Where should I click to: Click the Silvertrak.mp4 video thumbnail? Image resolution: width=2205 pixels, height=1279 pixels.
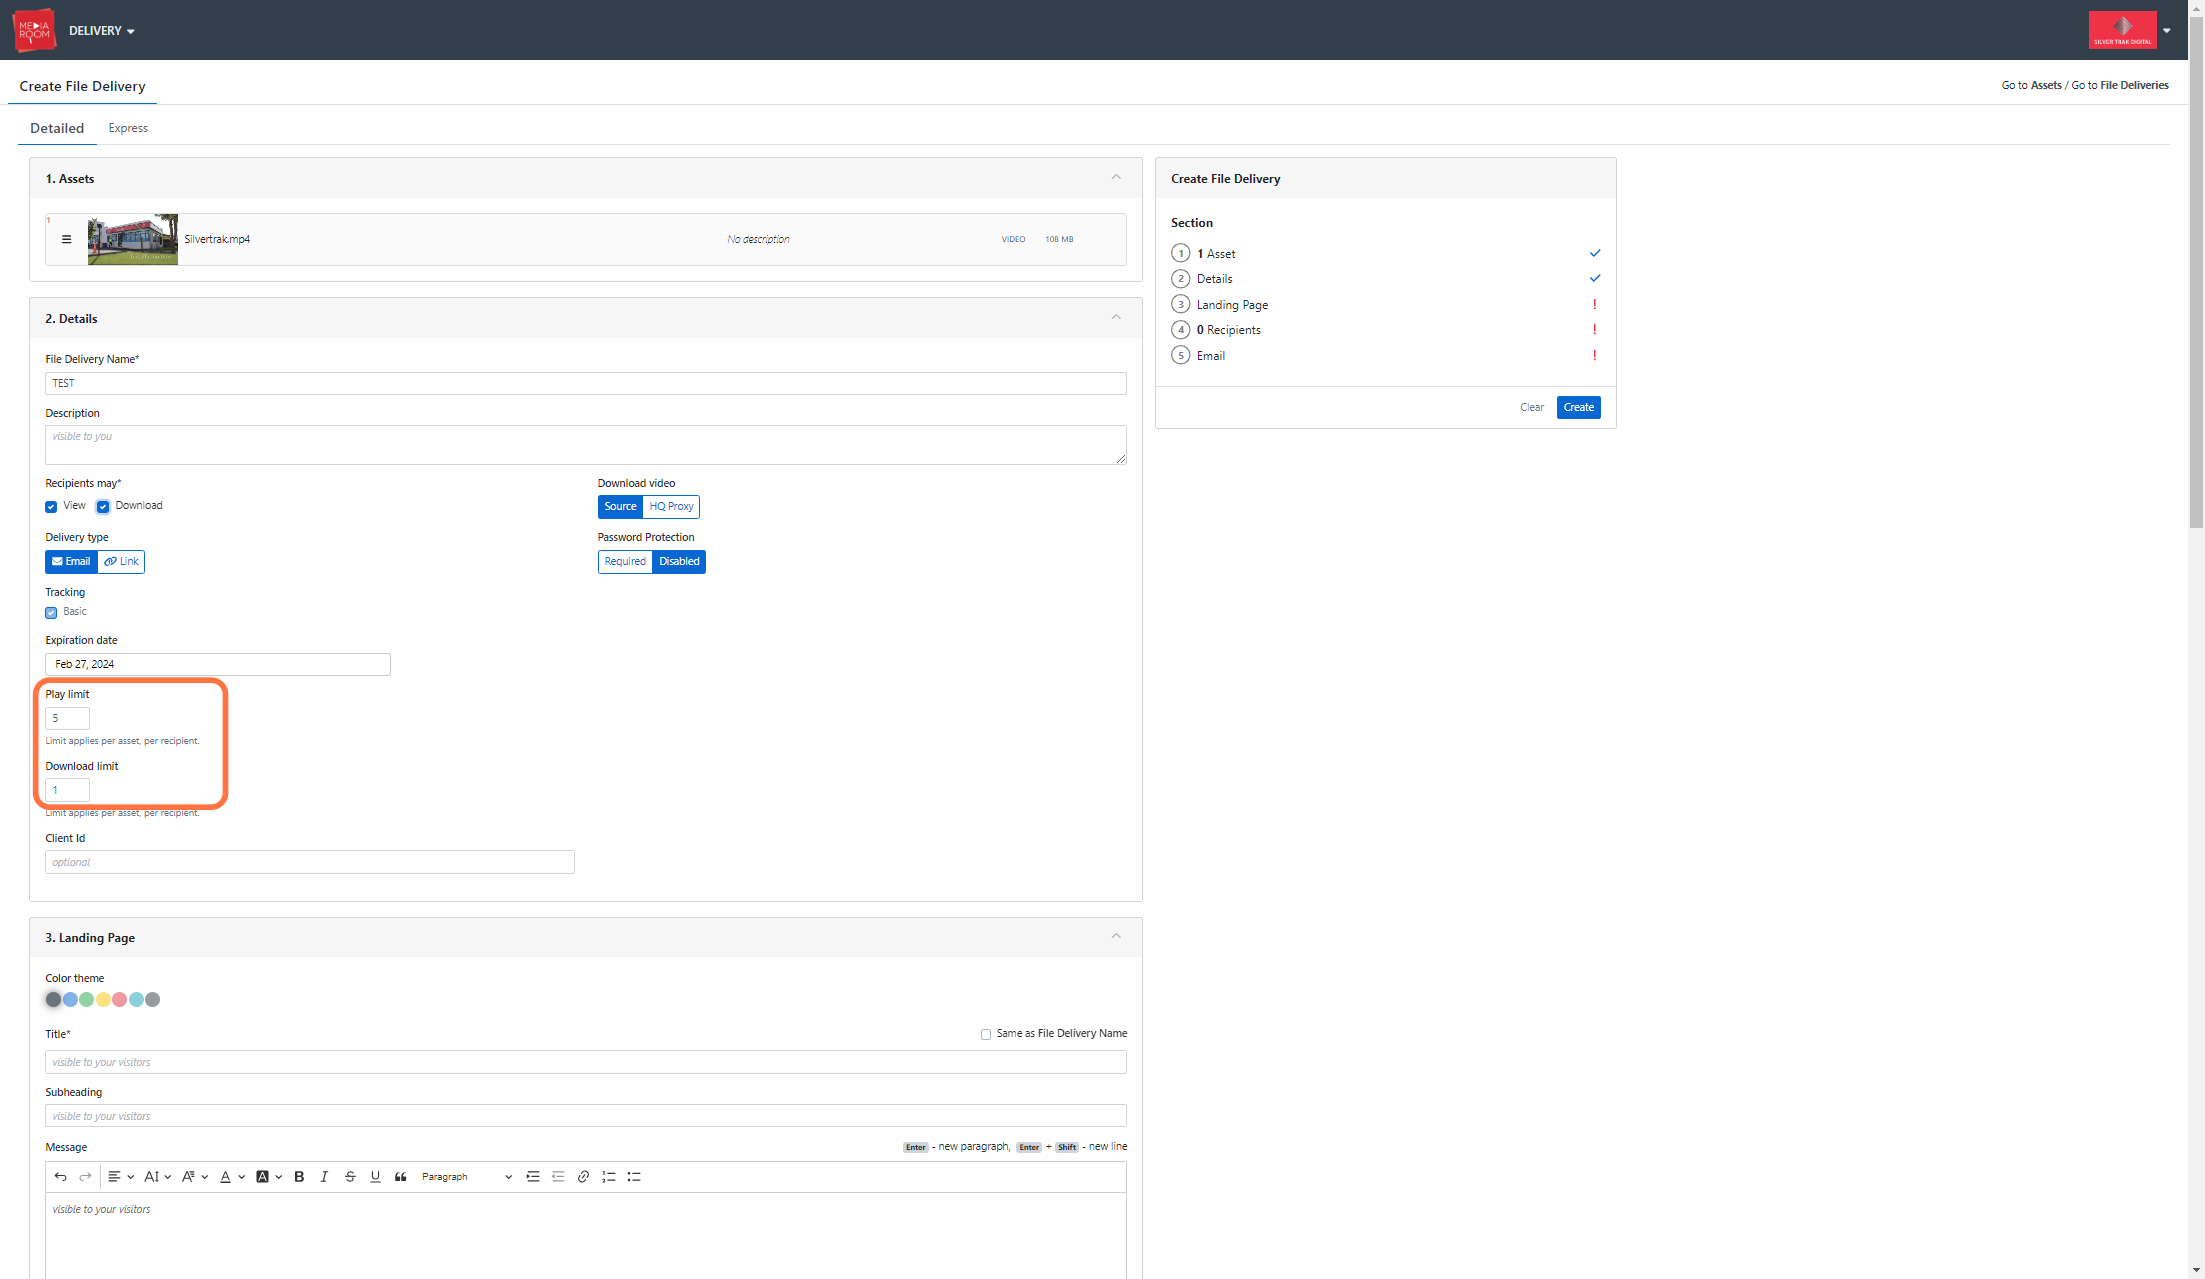pos(133,239)
